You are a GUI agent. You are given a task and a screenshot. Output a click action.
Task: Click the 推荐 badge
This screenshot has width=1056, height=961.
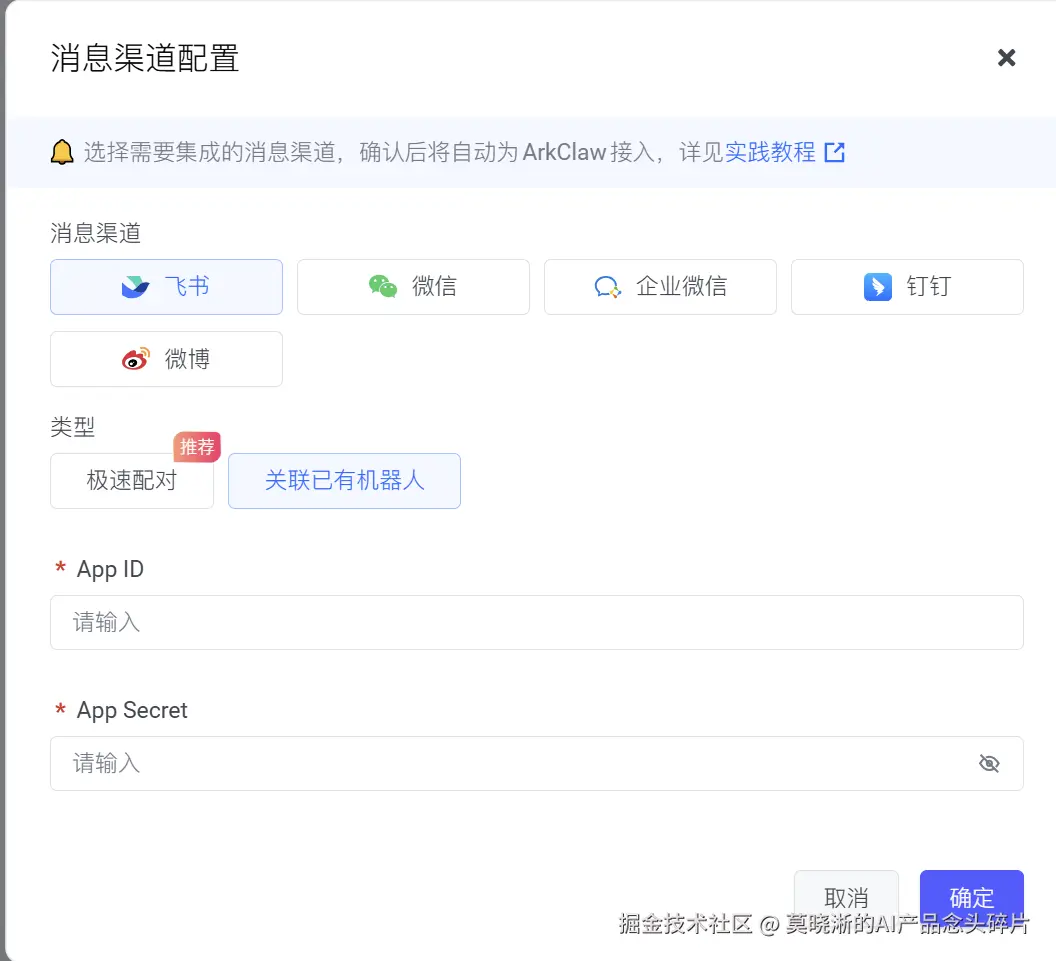pos(197,446)
